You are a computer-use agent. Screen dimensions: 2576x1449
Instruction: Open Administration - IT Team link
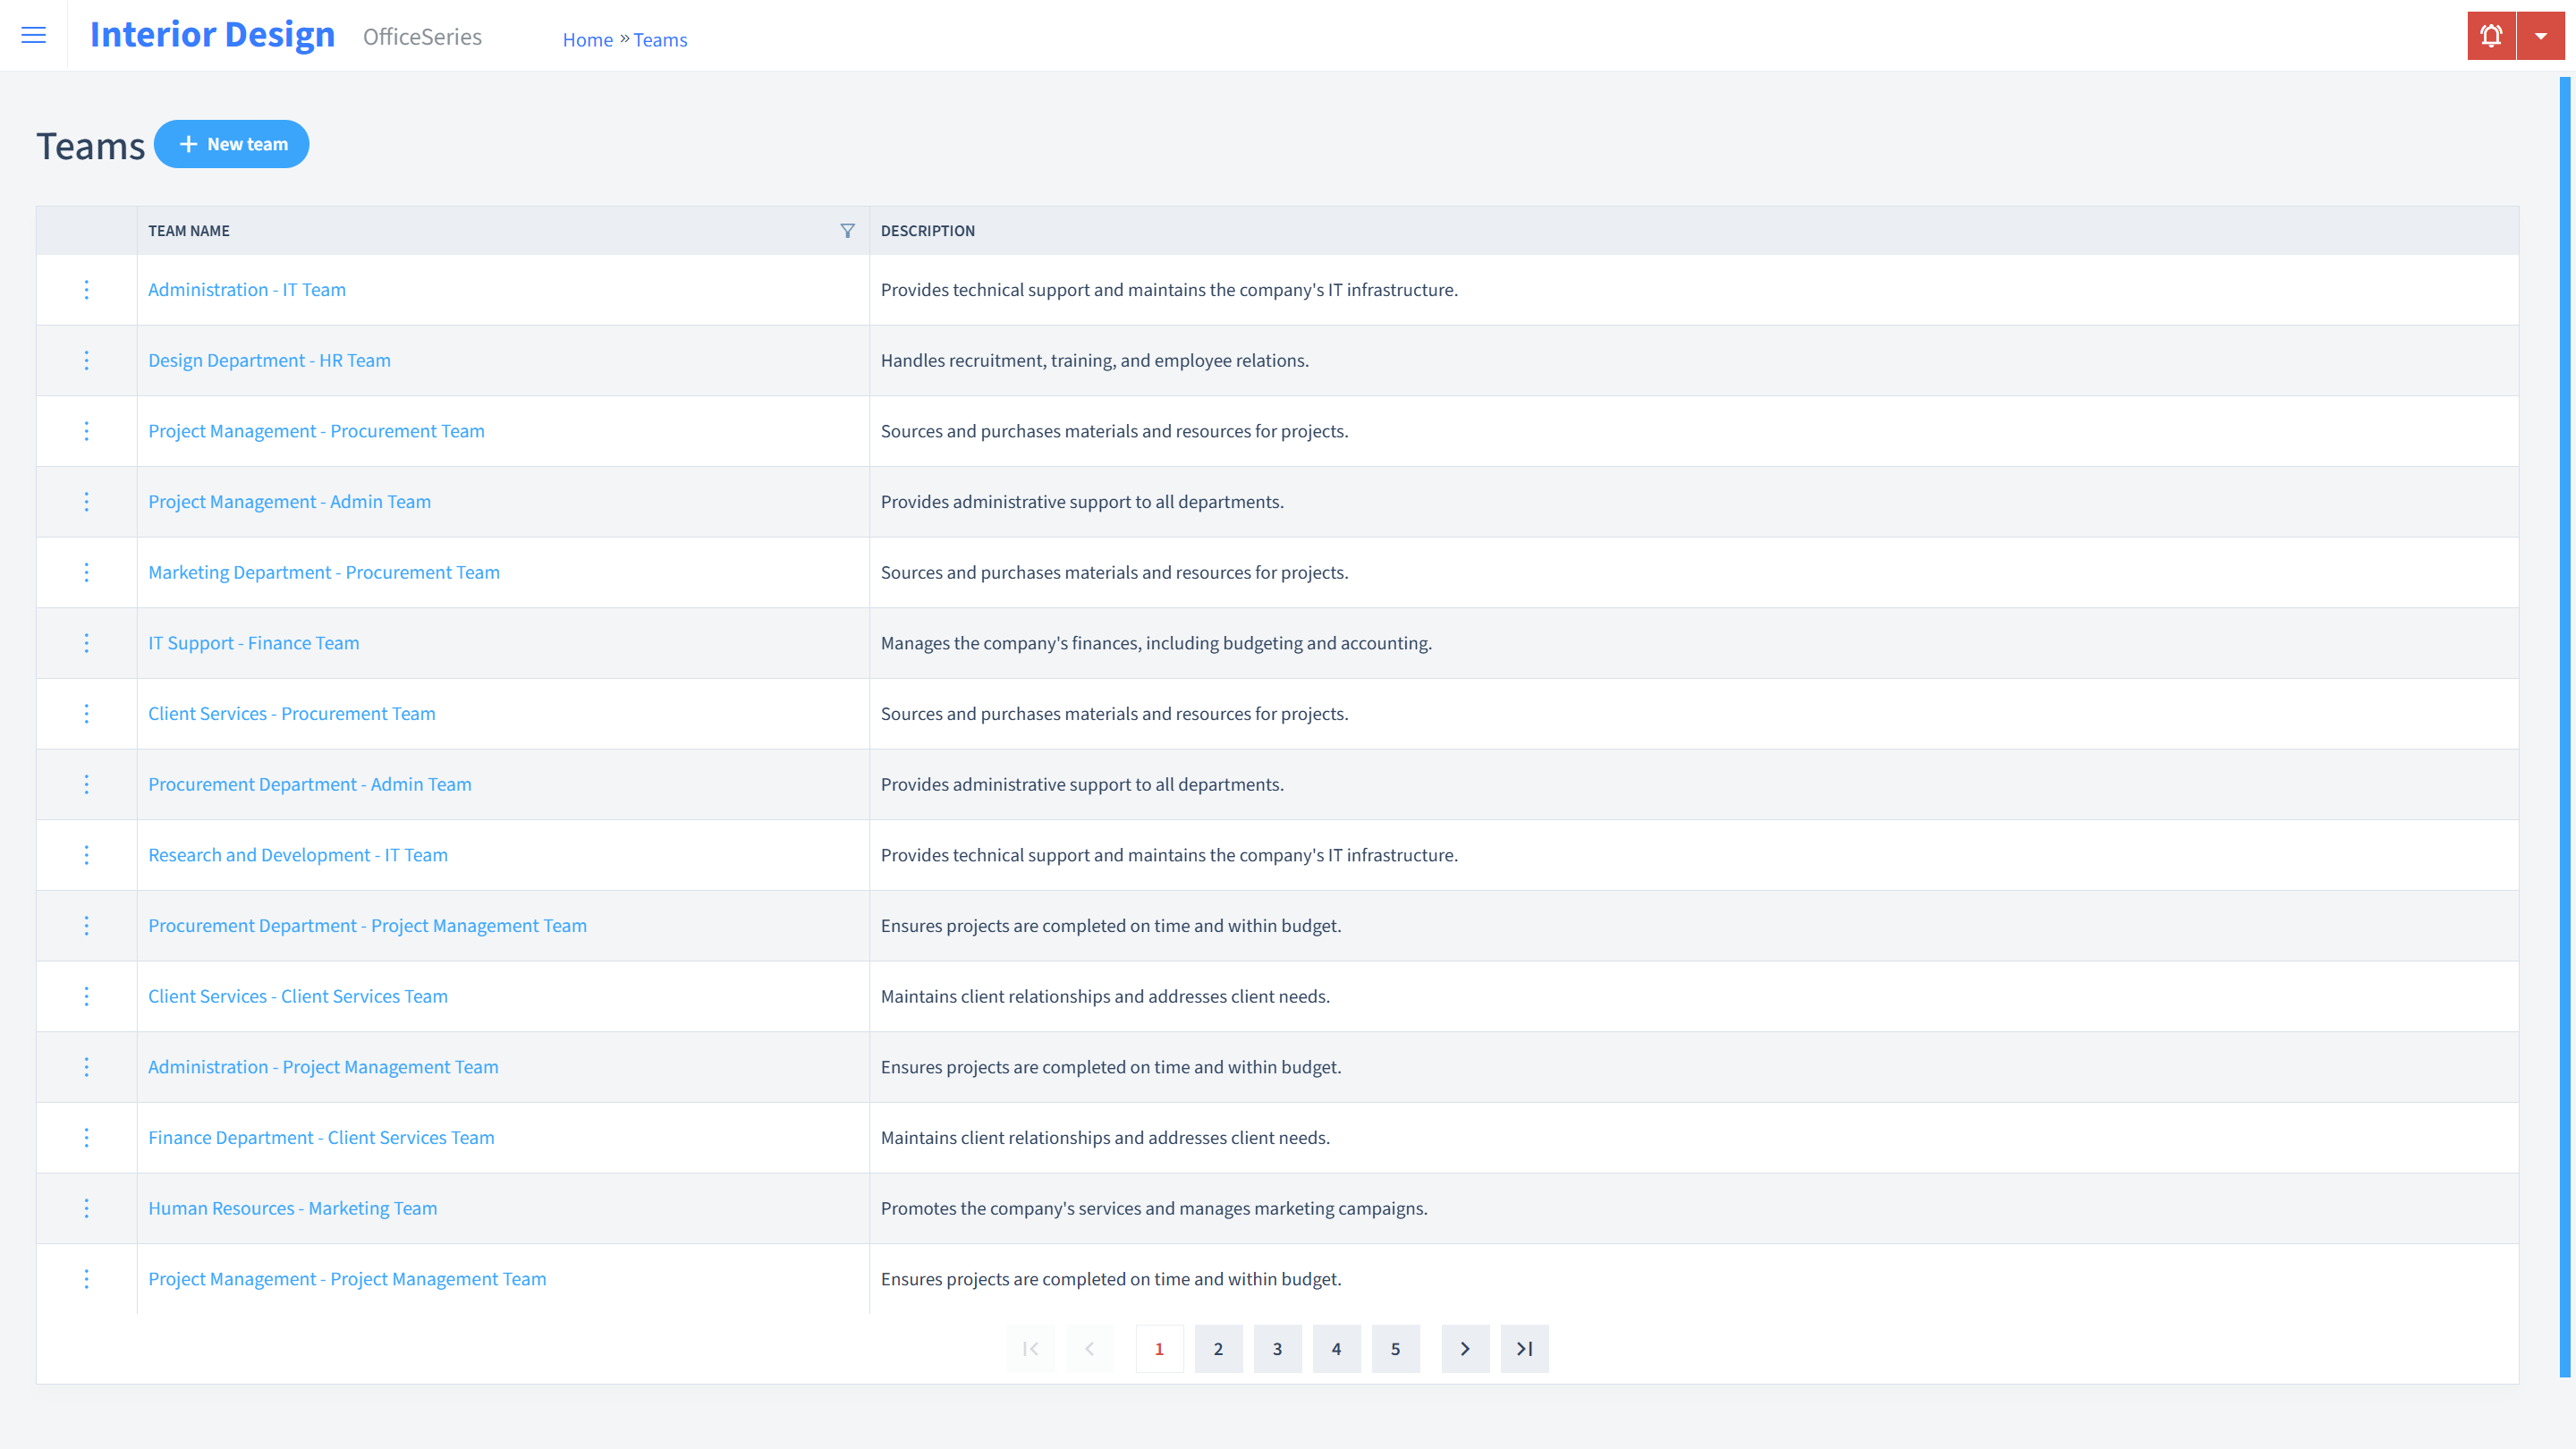coord(248,288)
